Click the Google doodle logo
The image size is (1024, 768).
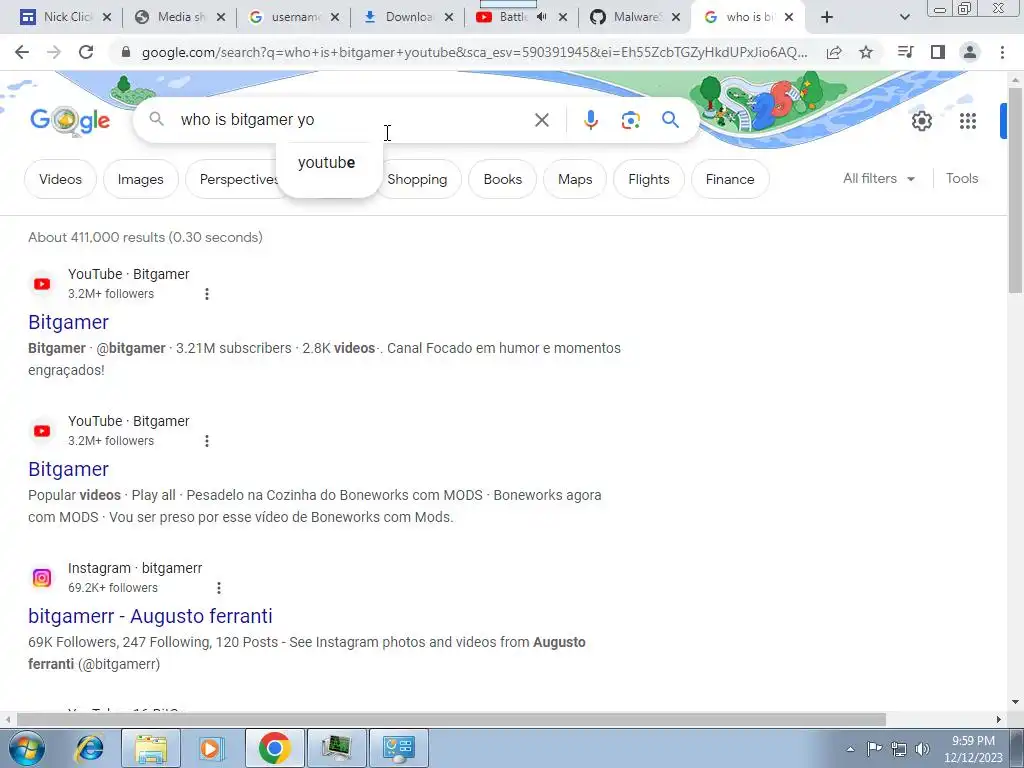point(71,120)
